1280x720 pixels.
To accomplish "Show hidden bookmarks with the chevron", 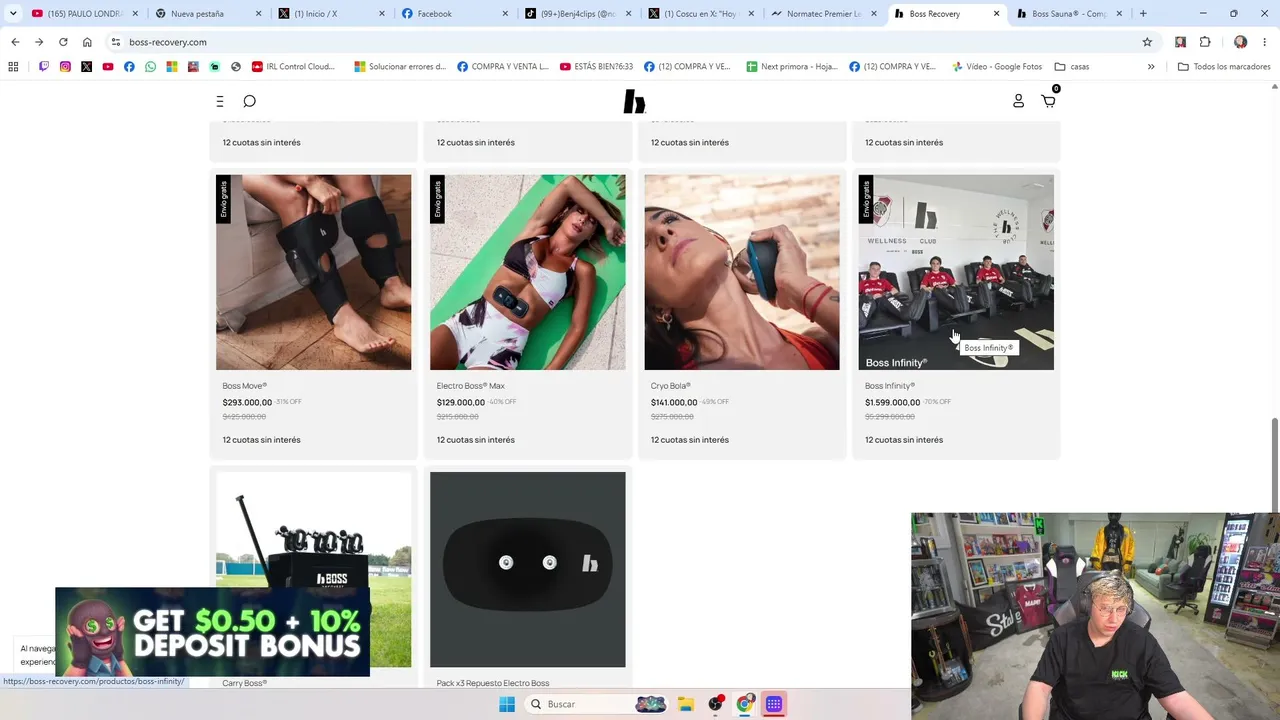I will [x=1151, y=67].
